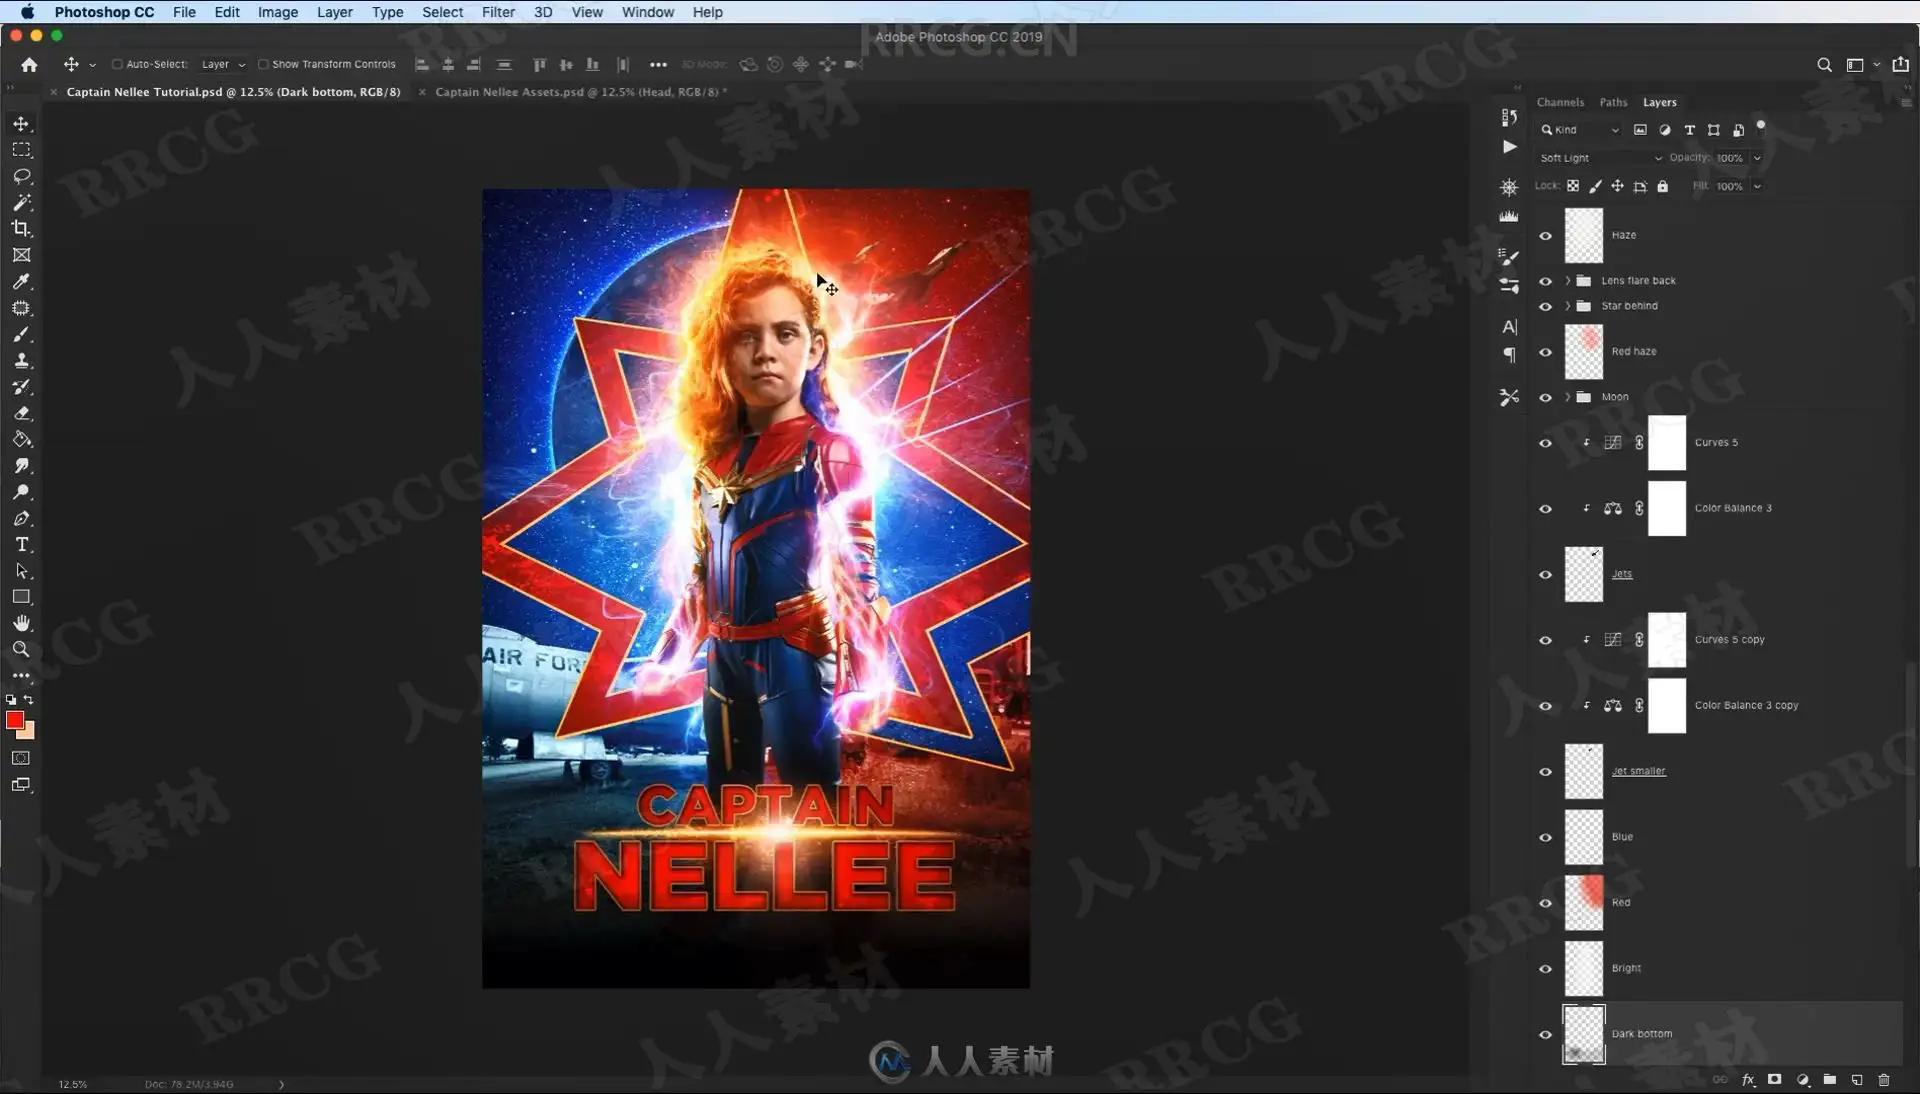The width and height of the screenshot is (1920, 1094).
Task: Select the Zoom tool in toolbar
Action: 21,649
